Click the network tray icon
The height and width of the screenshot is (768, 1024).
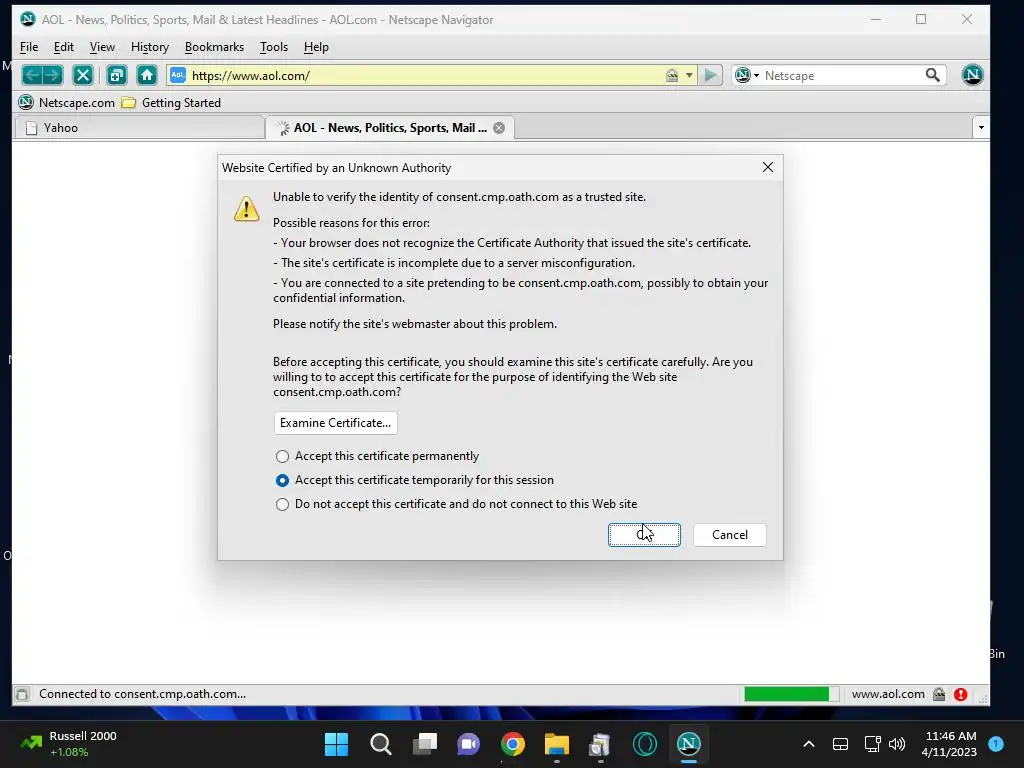tap(872, 744)
